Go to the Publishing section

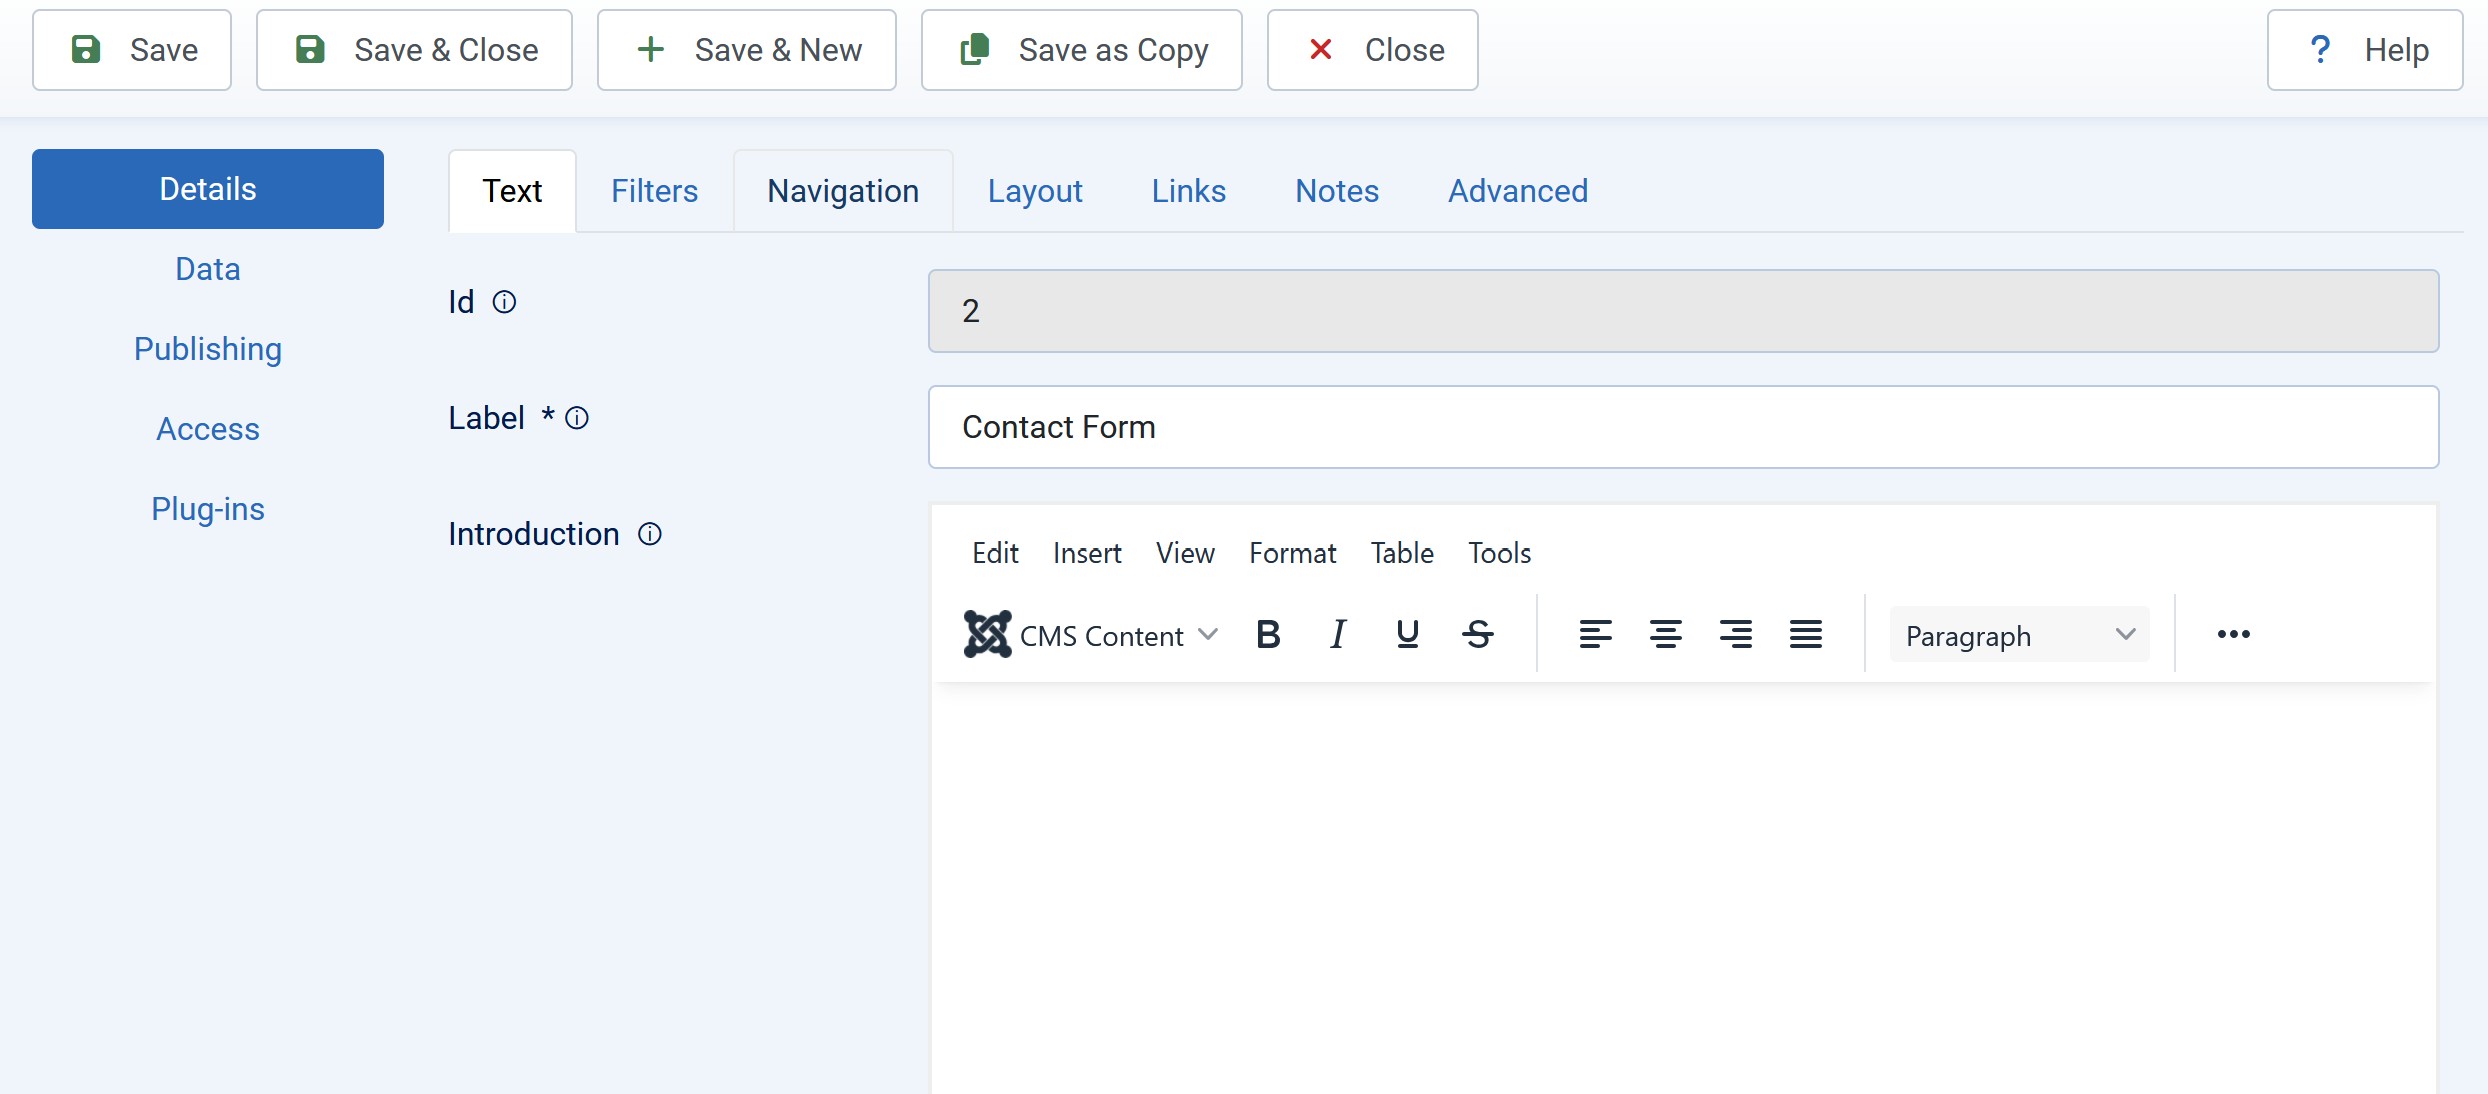(x=208, y=349)
